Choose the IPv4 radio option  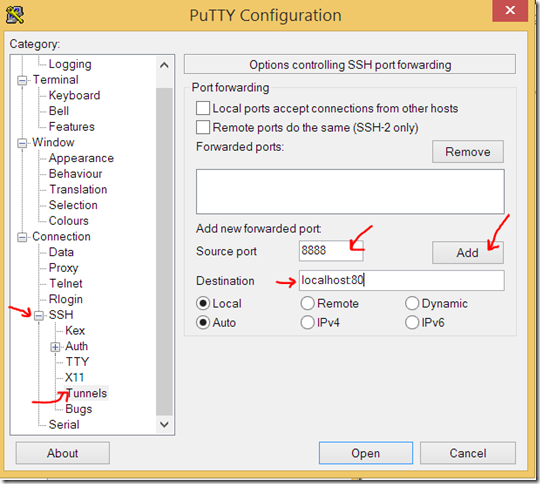tap(307, 323)
